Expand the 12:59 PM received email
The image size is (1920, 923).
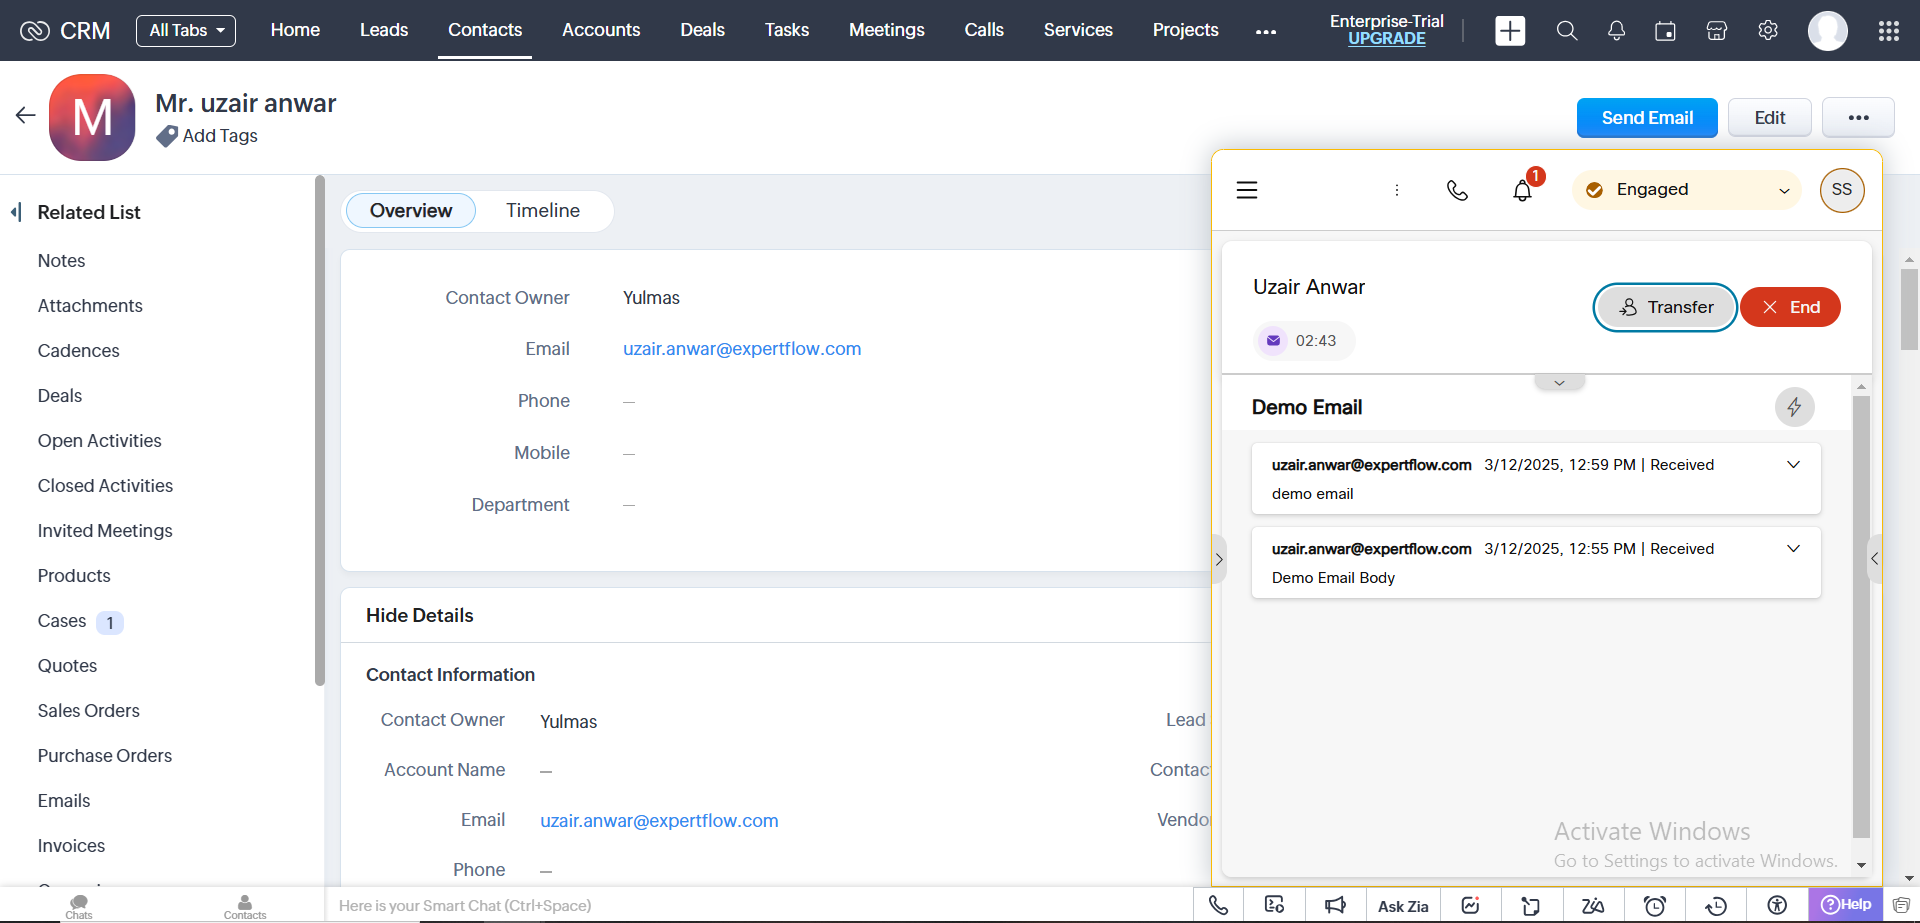1793,465
